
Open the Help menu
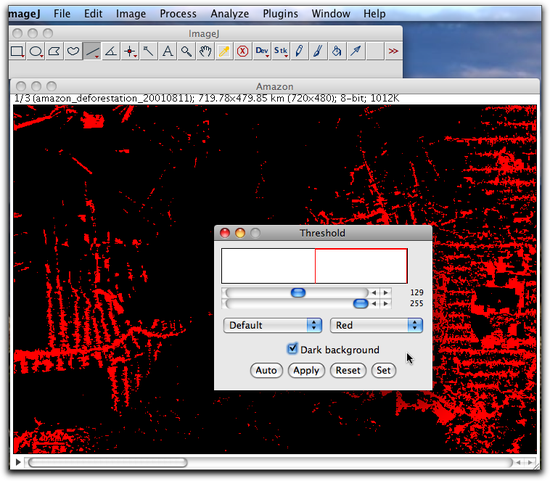(374, 14)
